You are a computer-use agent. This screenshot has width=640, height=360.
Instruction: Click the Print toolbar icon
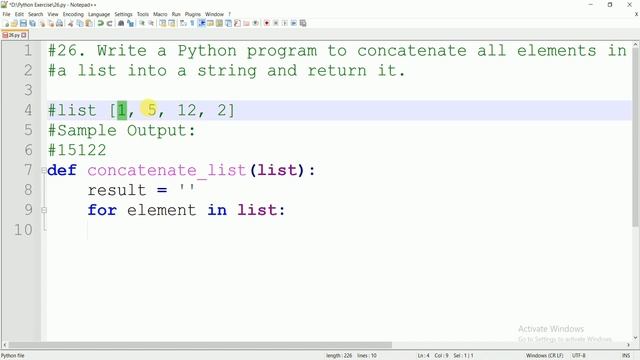(x=60, y=23)
